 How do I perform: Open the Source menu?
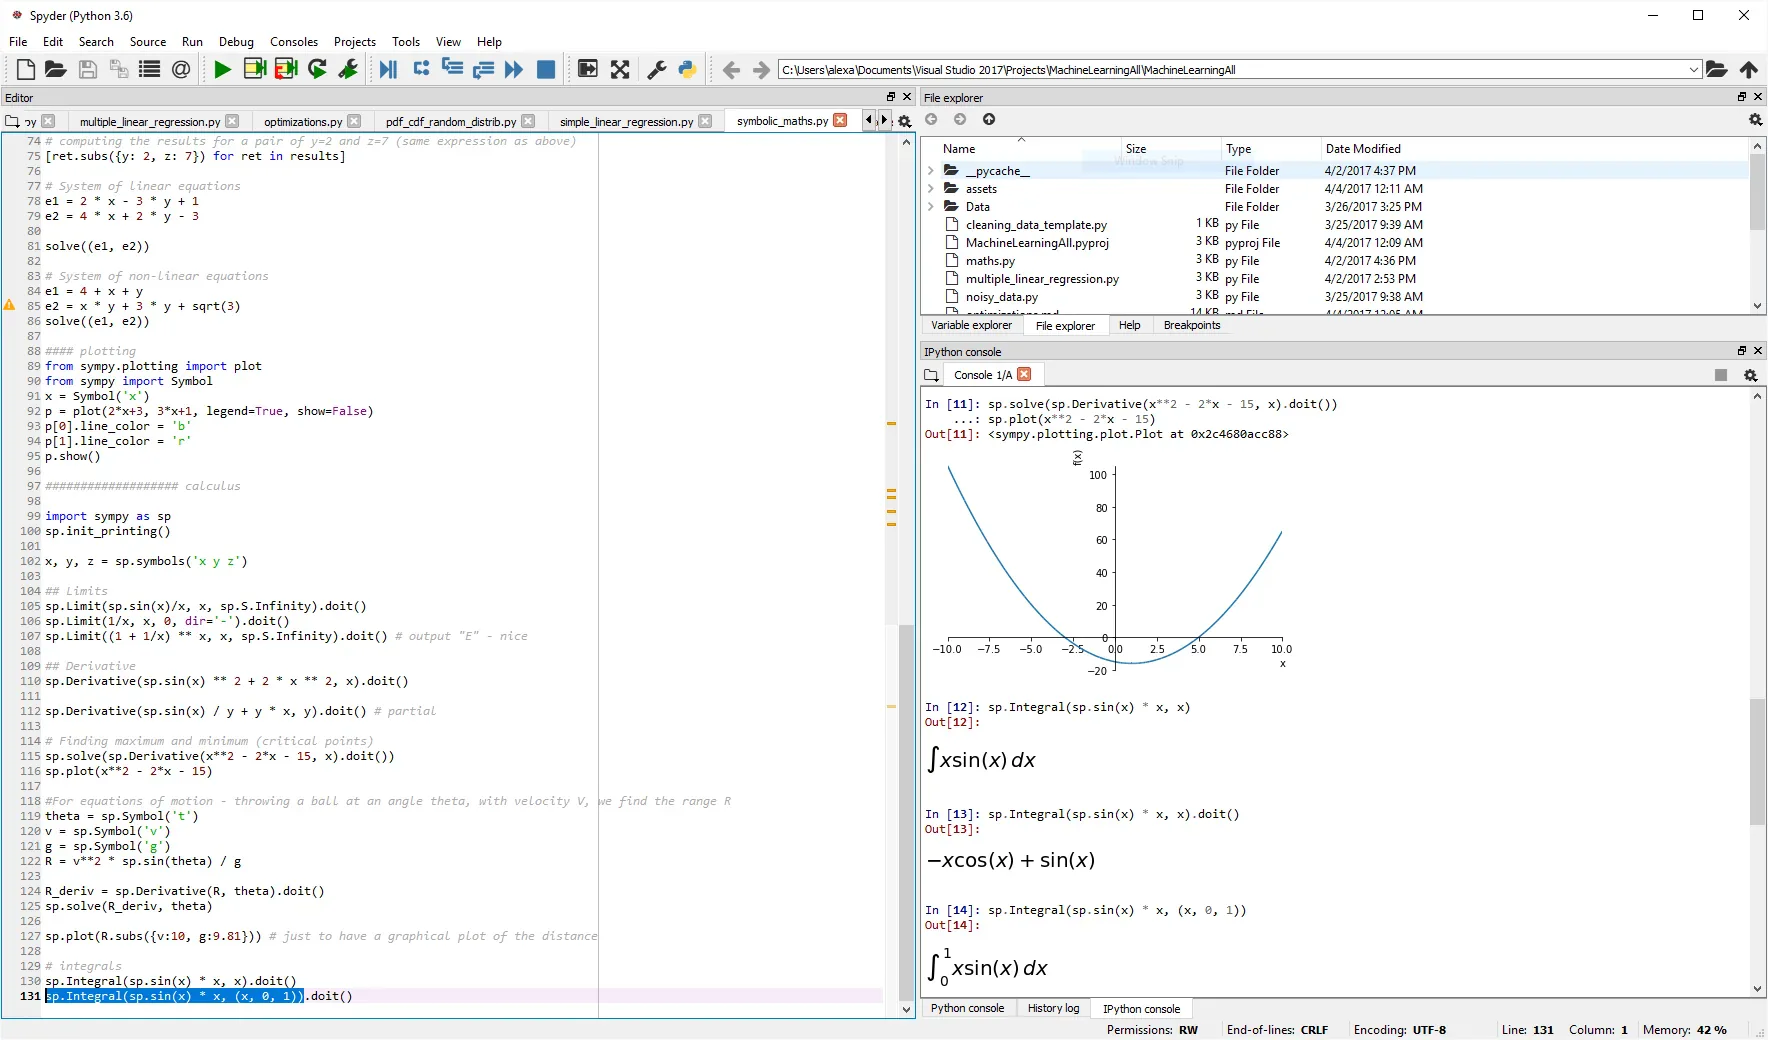tap(148, 42)
